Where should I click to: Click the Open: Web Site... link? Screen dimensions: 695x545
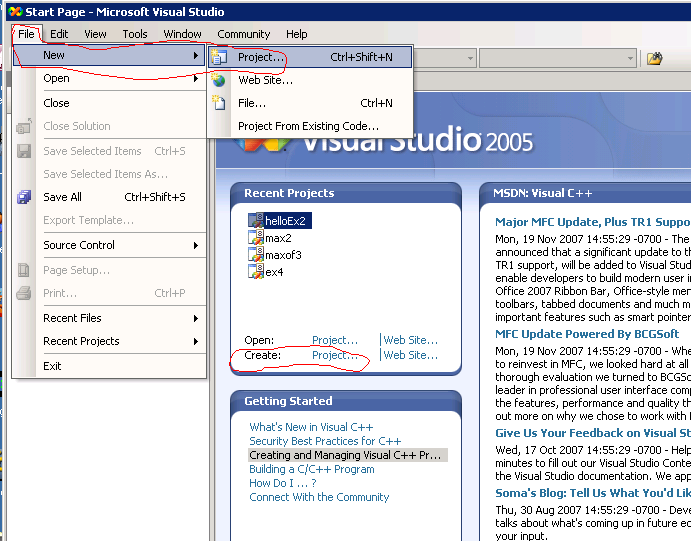click(410, 340)
